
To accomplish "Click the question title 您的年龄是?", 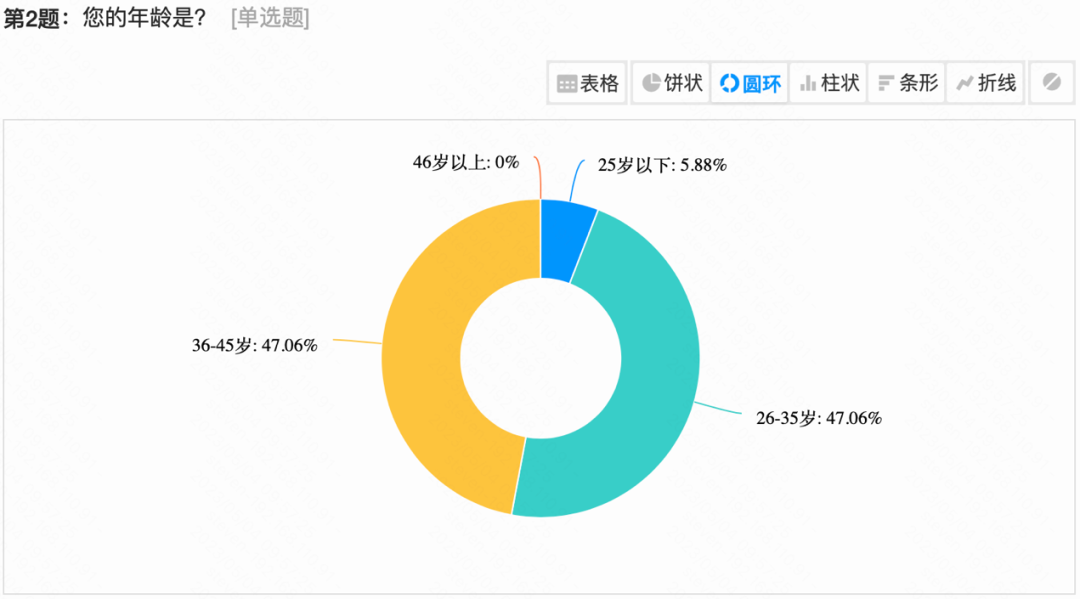I will click(145, 17).
